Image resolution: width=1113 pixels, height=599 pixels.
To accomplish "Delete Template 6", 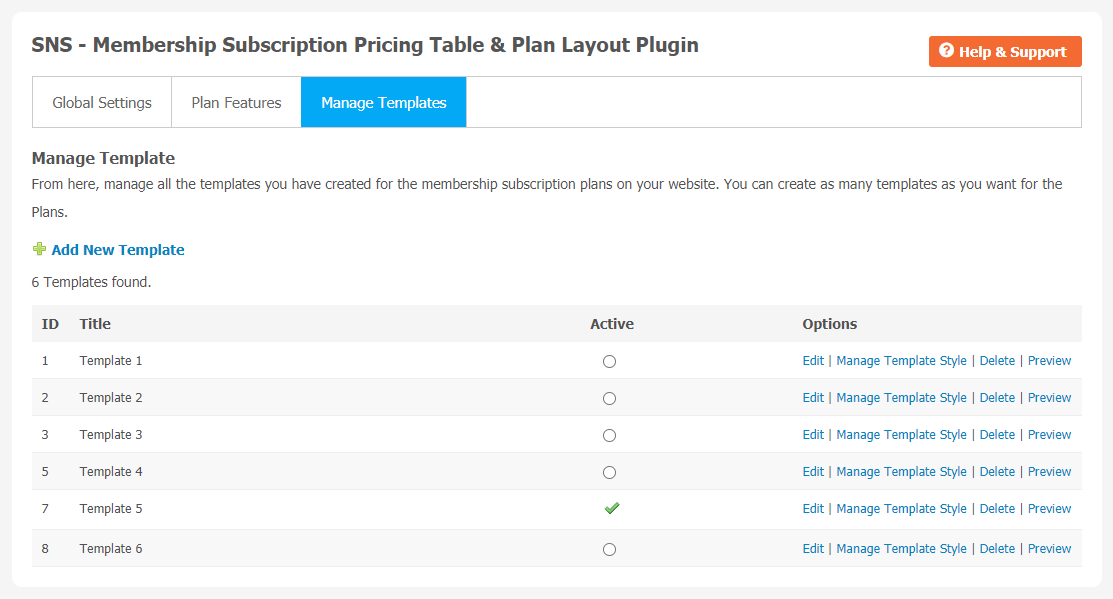I will click(997, 549).
